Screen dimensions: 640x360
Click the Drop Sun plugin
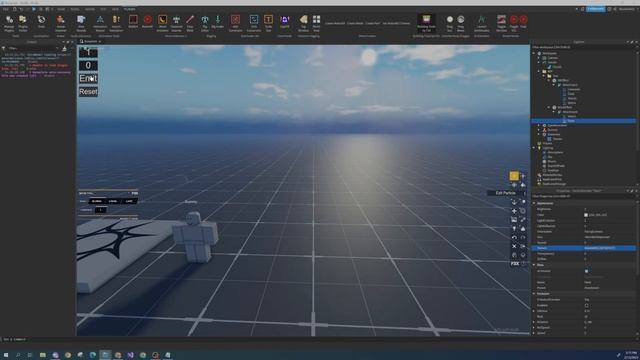449,23
